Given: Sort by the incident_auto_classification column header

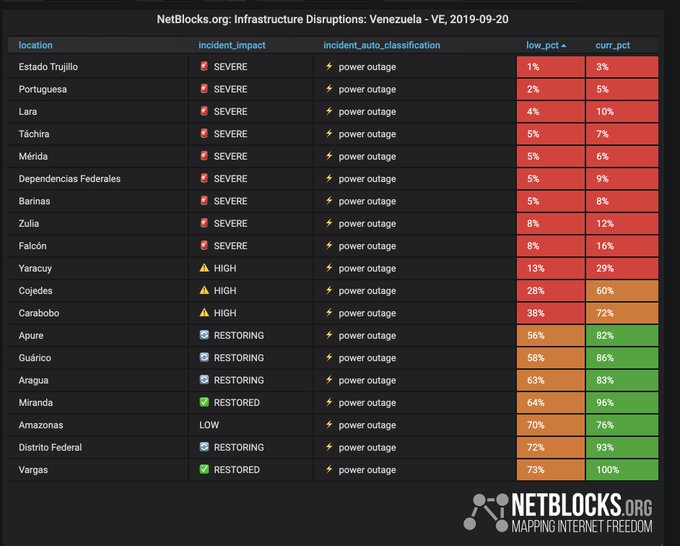Looking at the screenshot, I should tap(382, 45).
